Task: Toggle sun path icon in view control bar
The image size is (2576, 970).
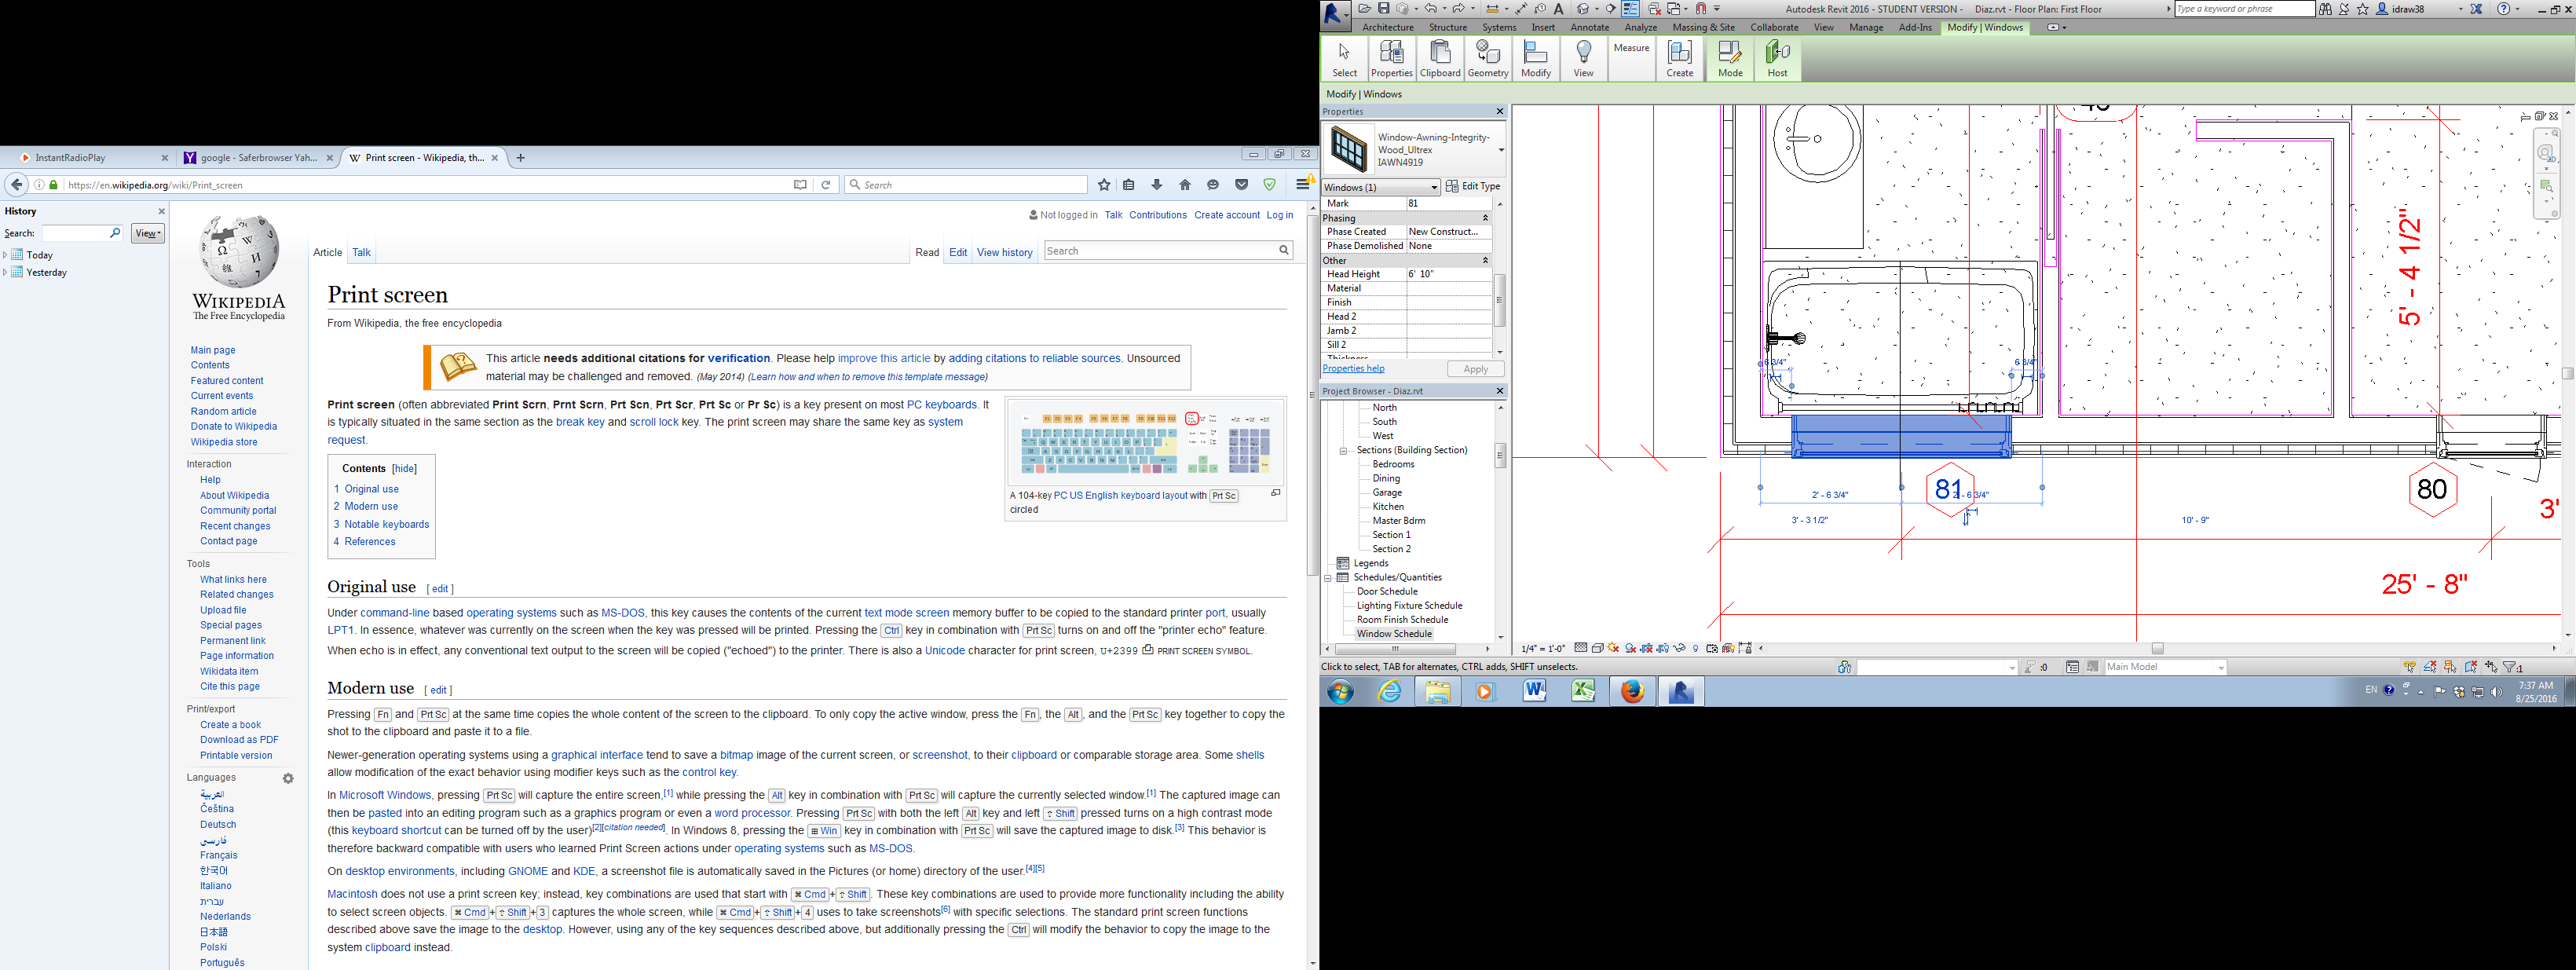Action: pos(1613,648)
